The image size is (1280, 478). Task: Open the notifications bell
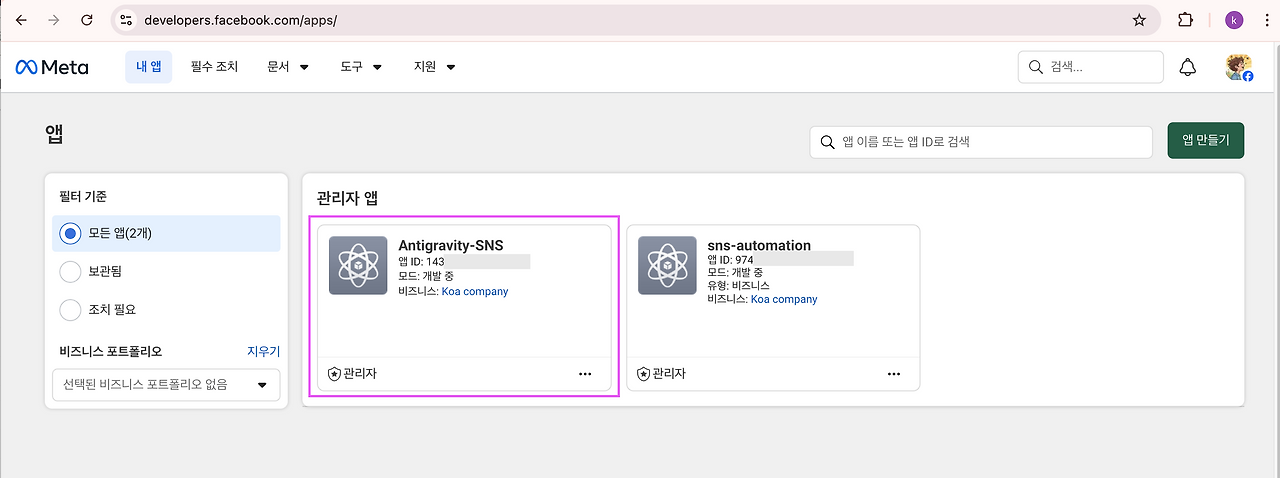tap(1188, 67)
